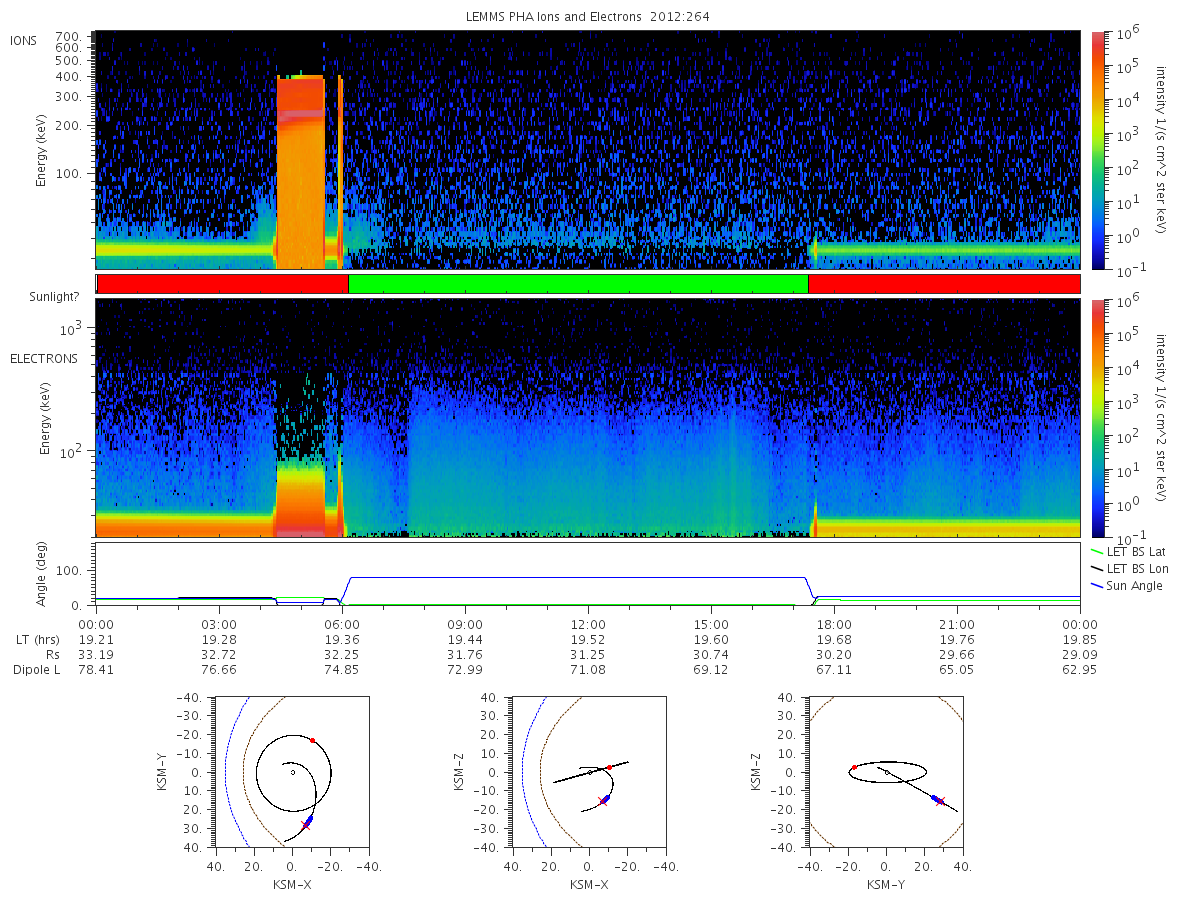Click the electrons intensity color bar
Viewport: 1200px width, 900px height.
click(1097, 418)
